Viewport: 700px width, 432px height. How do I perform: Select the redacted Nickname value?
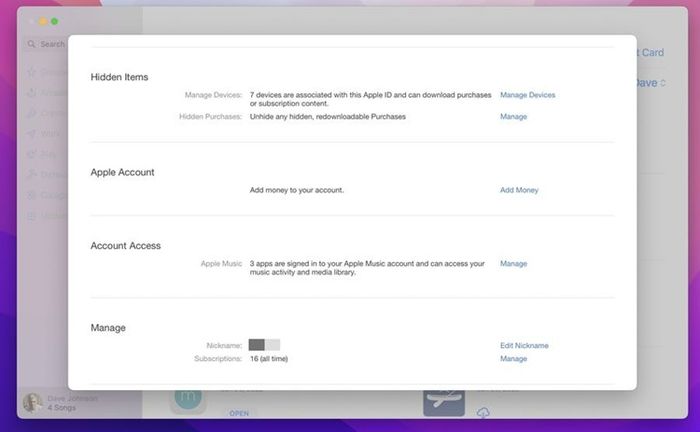[x=264, y=345]
